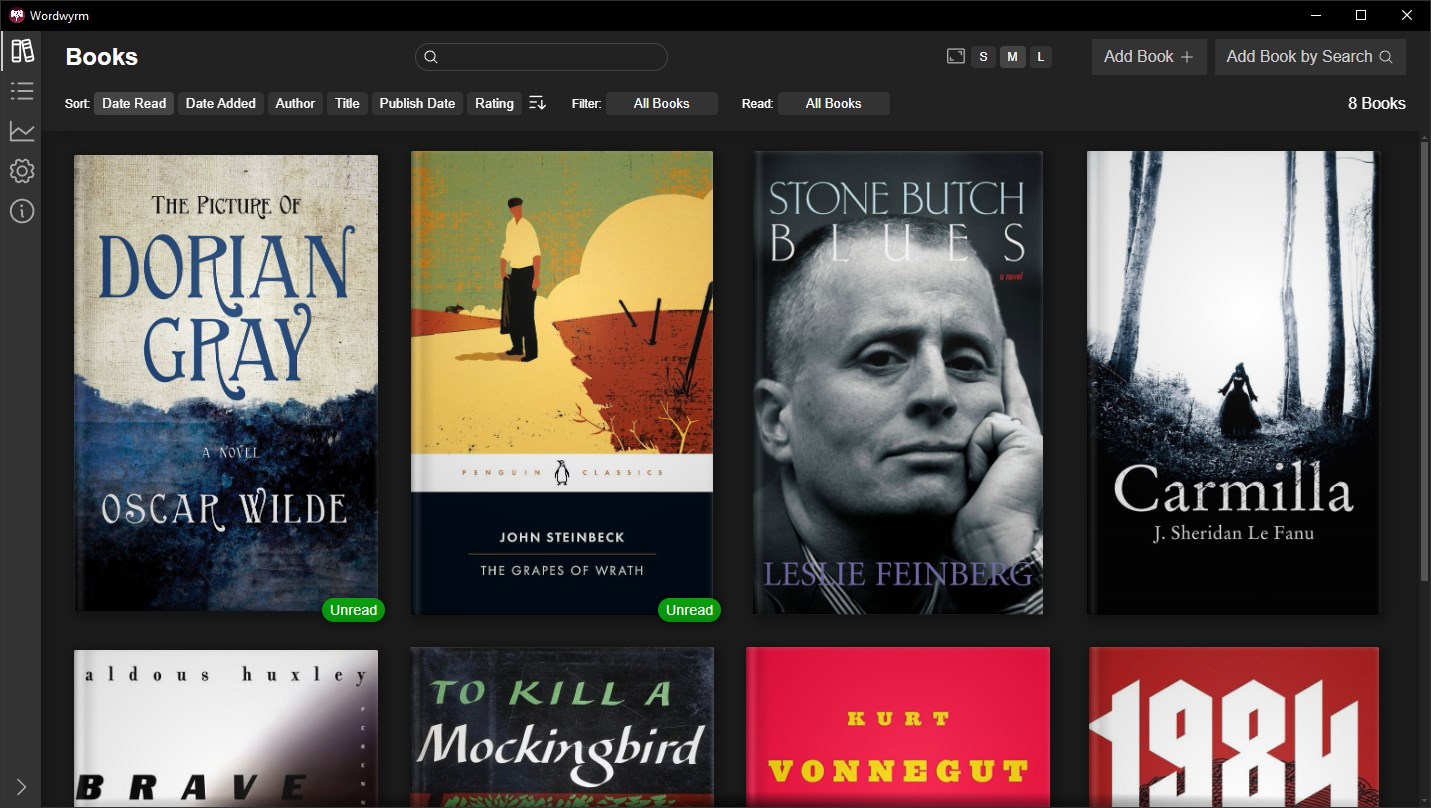Open the Aldous Huxley Brave book cover
Screen dimensions: 1431x808
point(226,728)
